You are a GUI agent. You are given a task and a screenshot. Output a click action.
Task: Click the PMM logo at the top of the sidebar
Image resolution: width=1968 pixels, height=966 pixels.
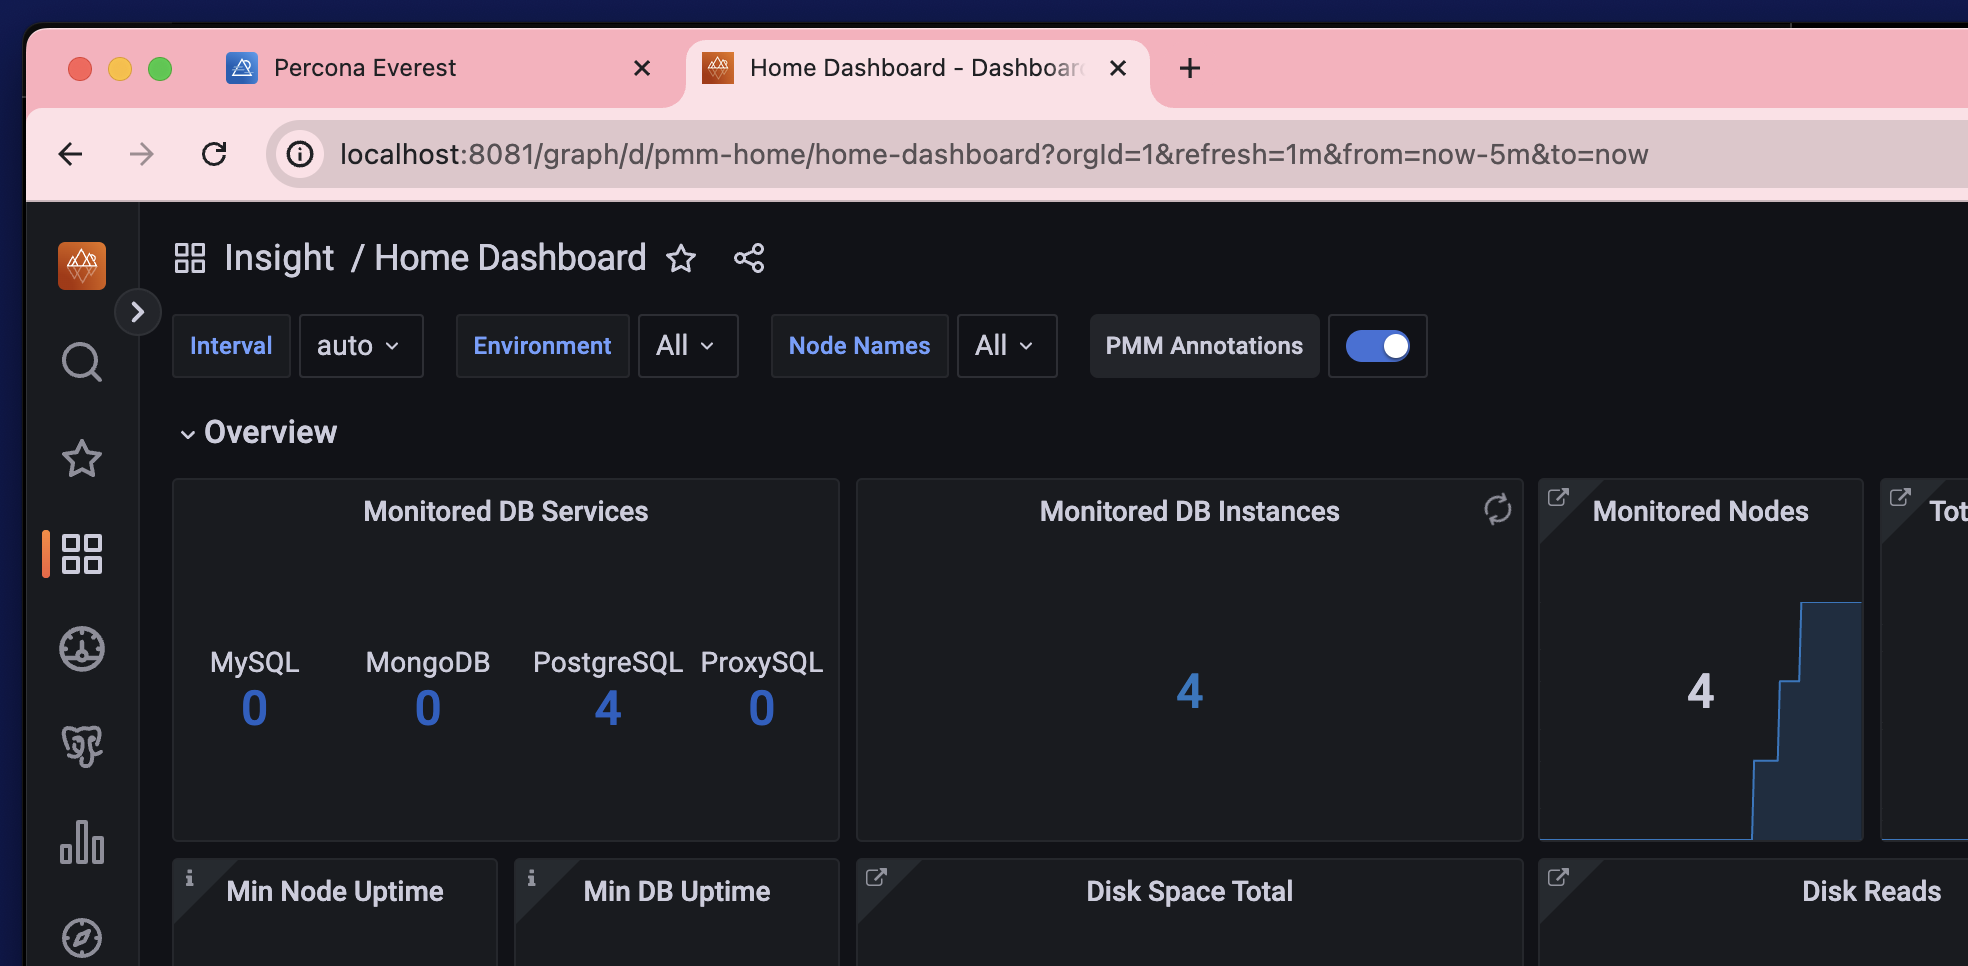click(81, 265)
